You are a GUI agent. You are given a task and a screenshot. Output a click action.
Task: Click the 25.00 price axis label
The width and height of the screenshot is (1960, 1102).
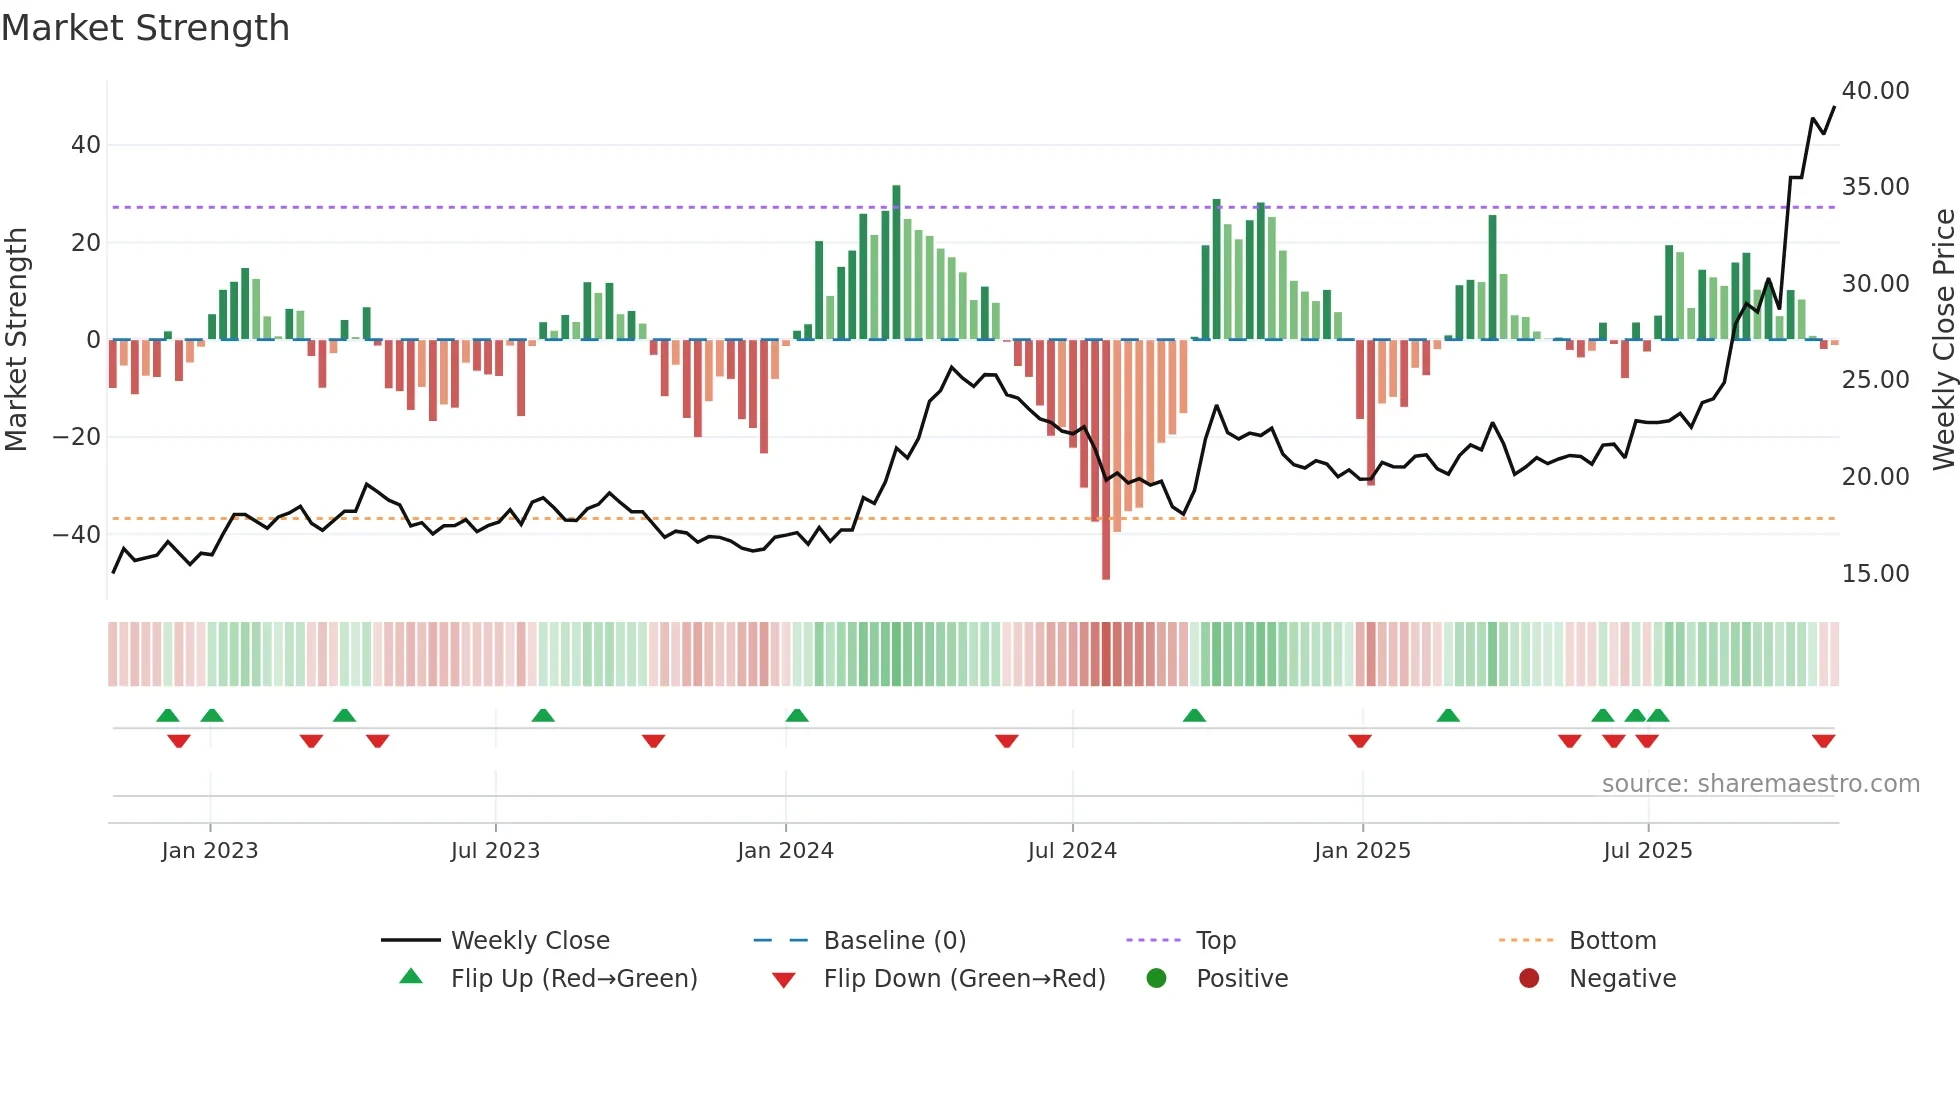point(1876,380)
